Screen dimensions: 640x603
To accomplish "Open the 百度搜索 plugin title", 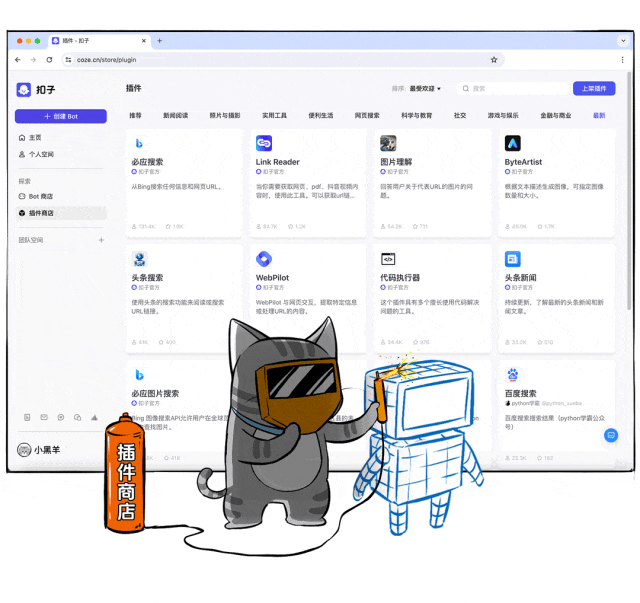I will pyautogui.click(x=520, y=394).
